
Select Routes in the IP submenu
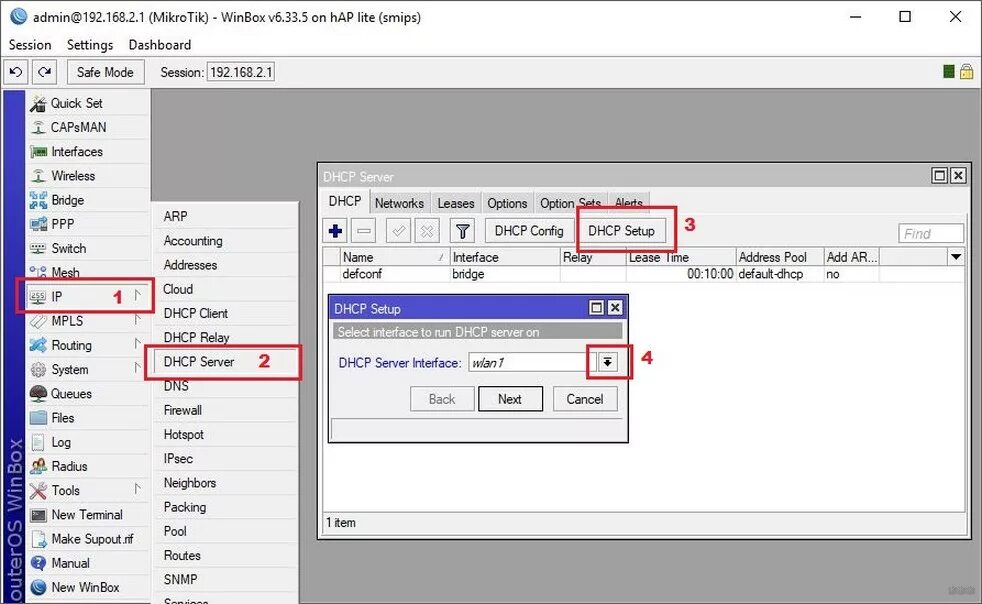pyautogui.click(x=224, y=556)
